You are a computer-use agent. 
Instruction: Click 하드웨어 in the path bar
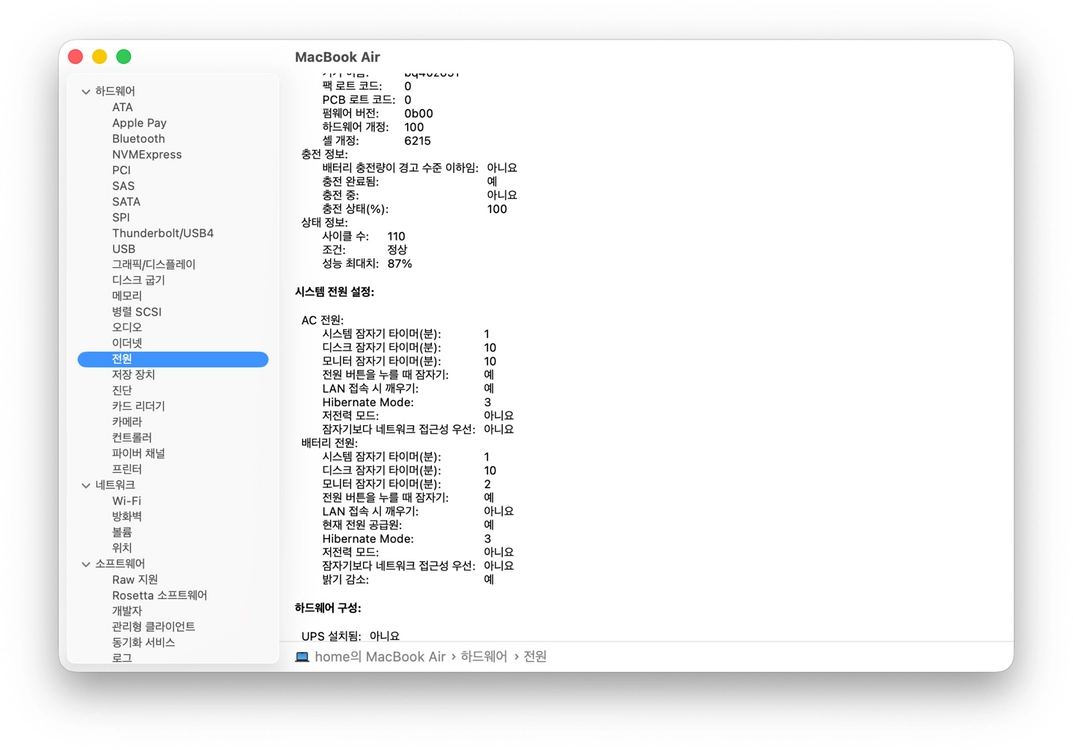[x=484, y=658]
